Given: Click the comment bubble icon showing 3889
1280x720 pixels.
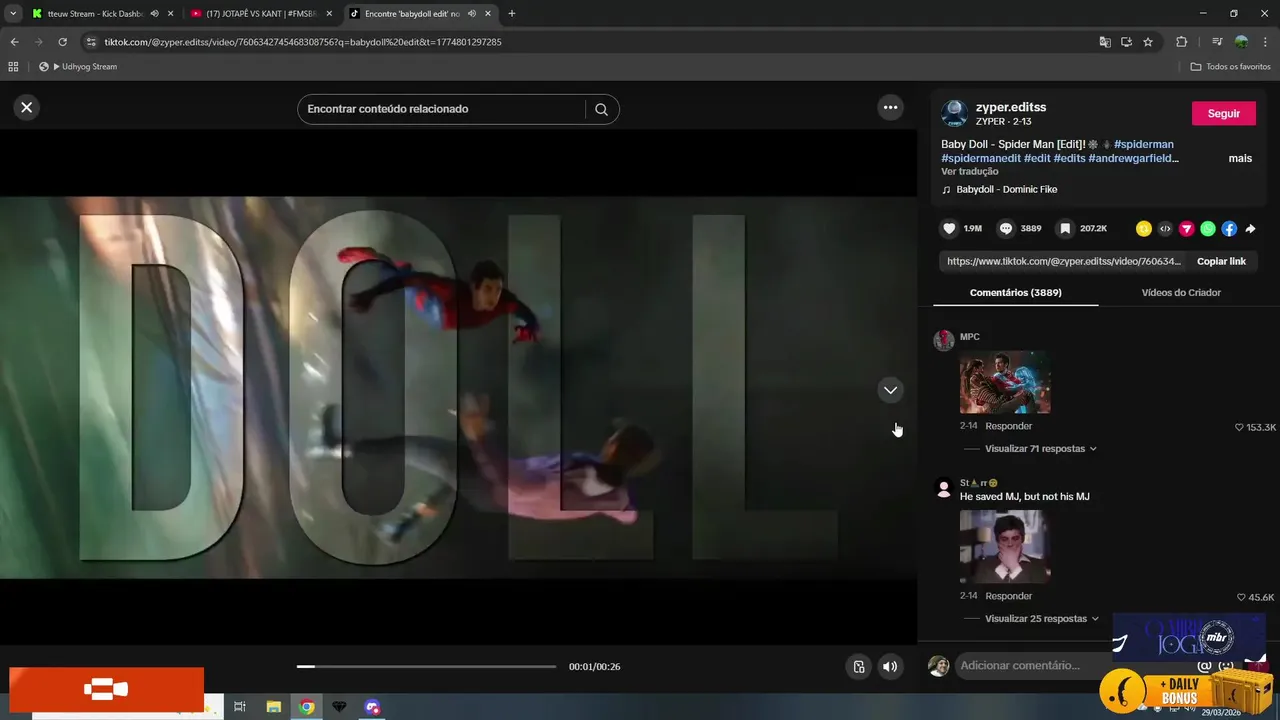Looking at the screenshot, I should (1006, 229).
